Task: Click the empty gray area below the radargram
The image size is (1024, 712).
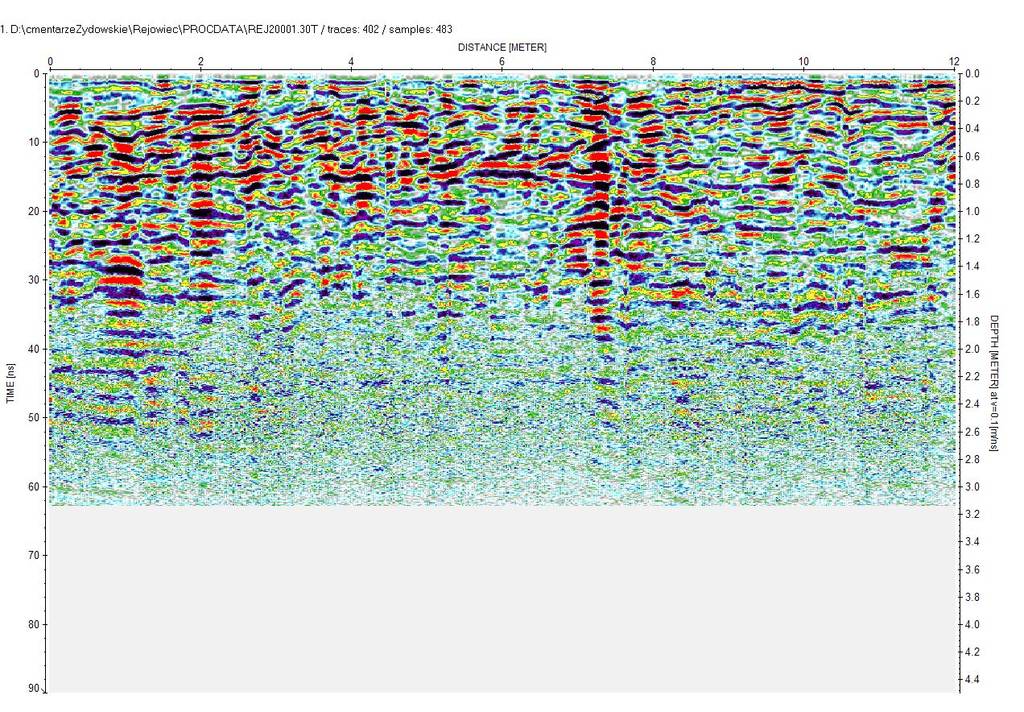Action: 500,600
